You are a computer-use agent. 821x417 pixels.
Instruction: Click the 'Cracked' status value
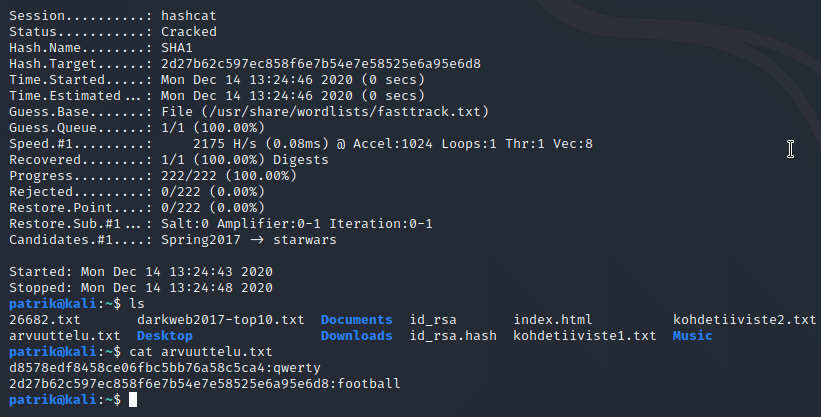189,32
